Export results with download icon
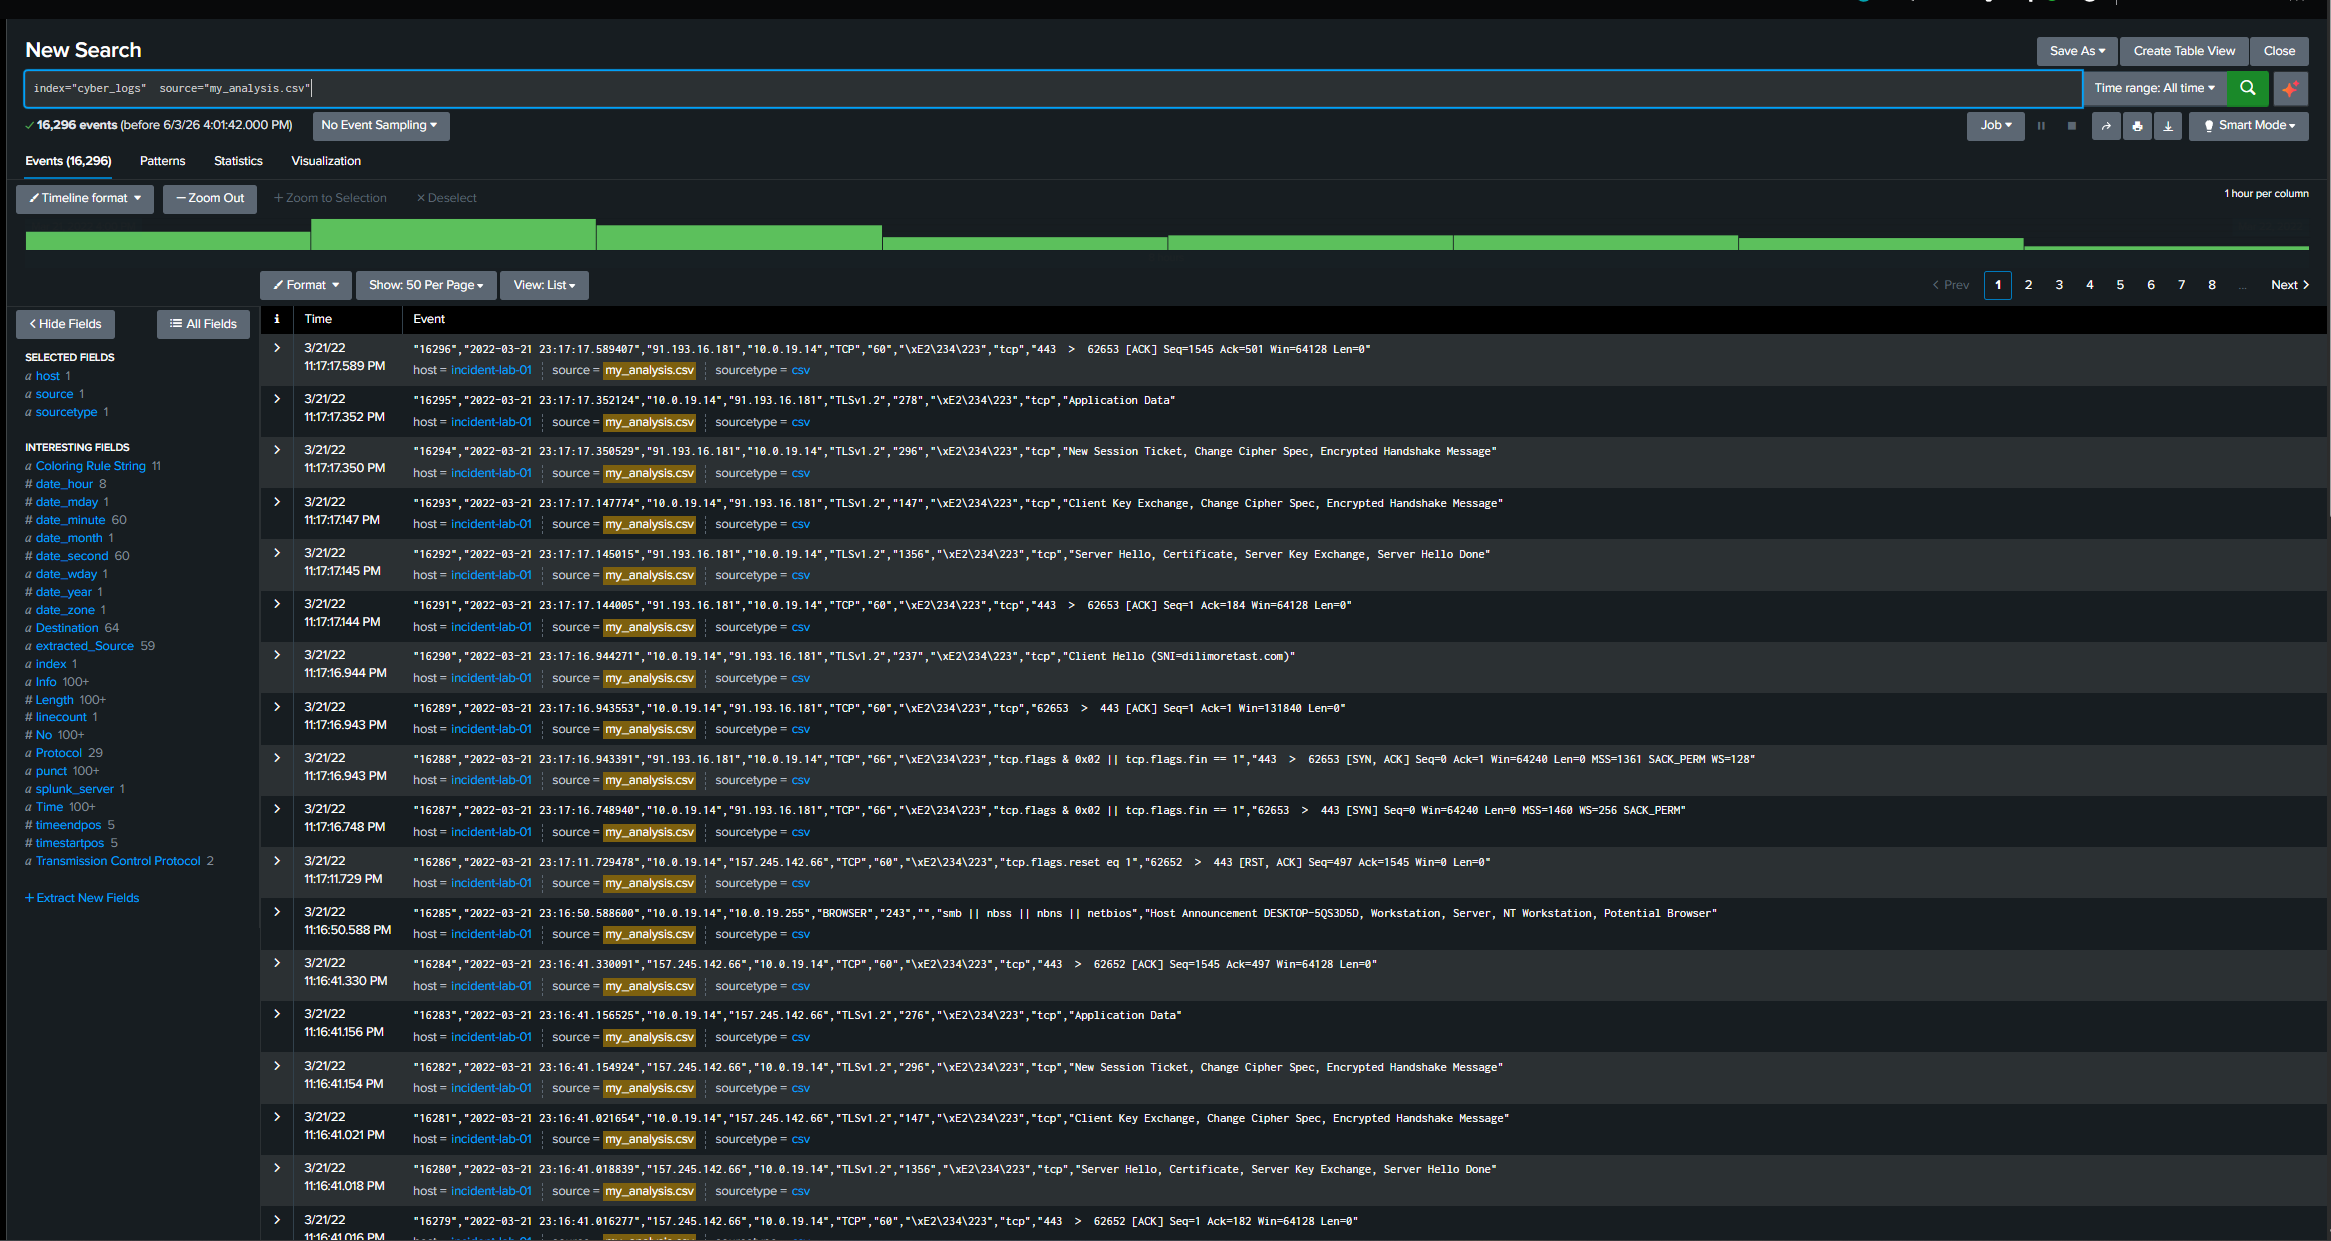Screen dimensions: 2331x1241 pos(2168,126)
